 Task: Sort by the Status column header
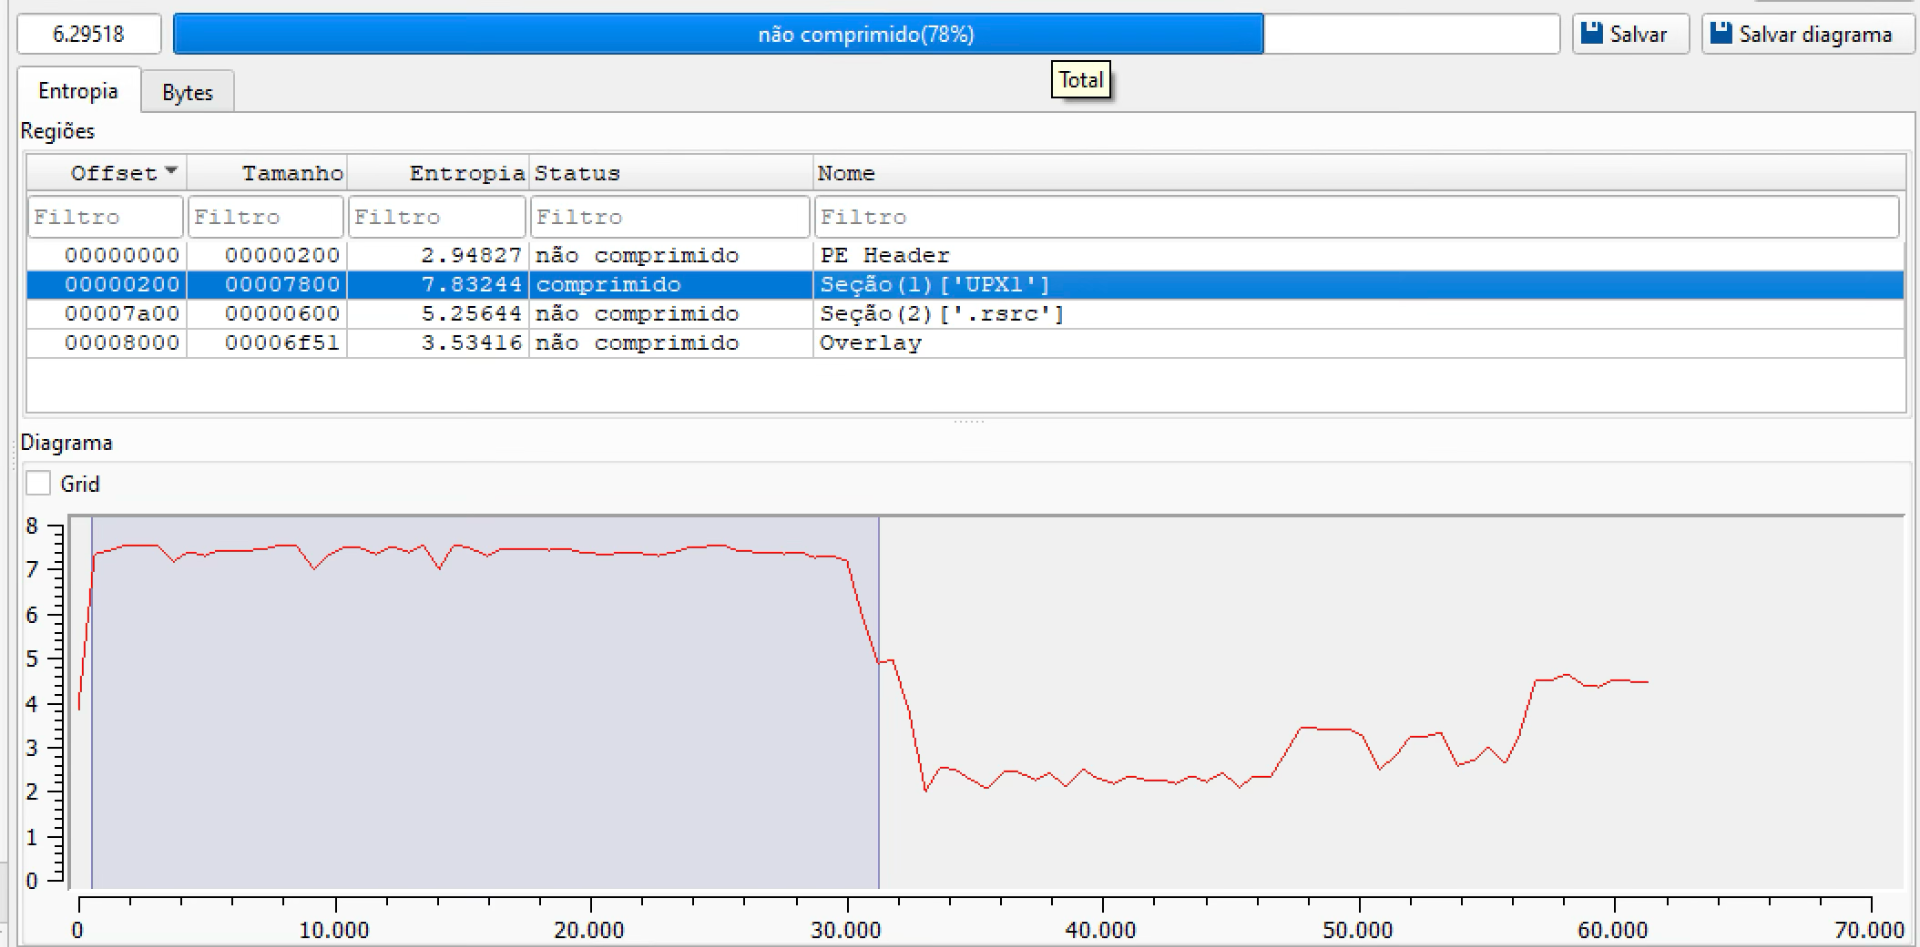(671, 173)
